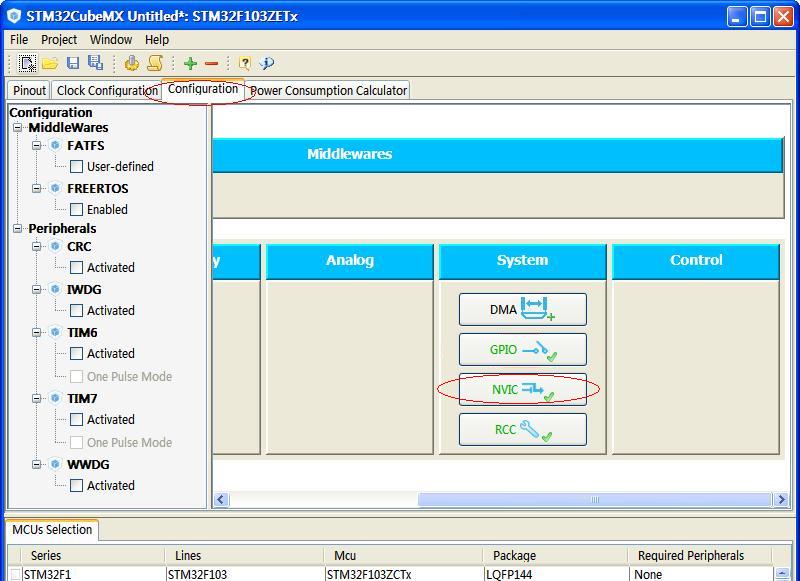The height and width of the screenshot is (581, 800).
Task: Click the Help question mark icon
Action: coord(244,63)
